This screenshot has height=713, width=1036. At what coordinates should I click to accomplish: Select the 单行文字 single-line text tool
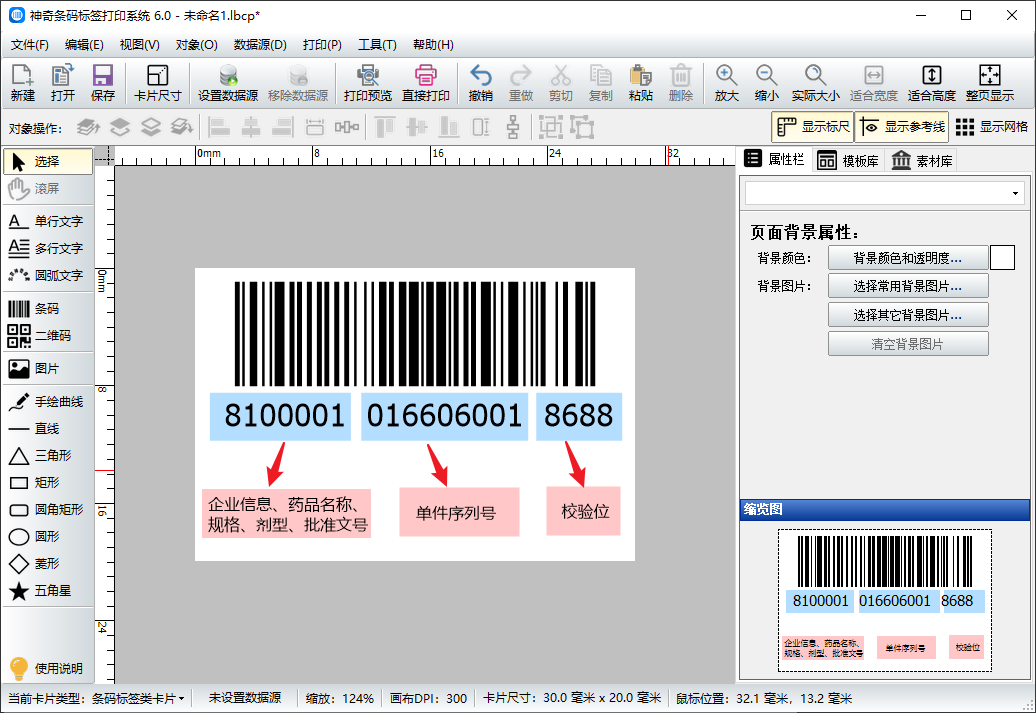(47, 221)
